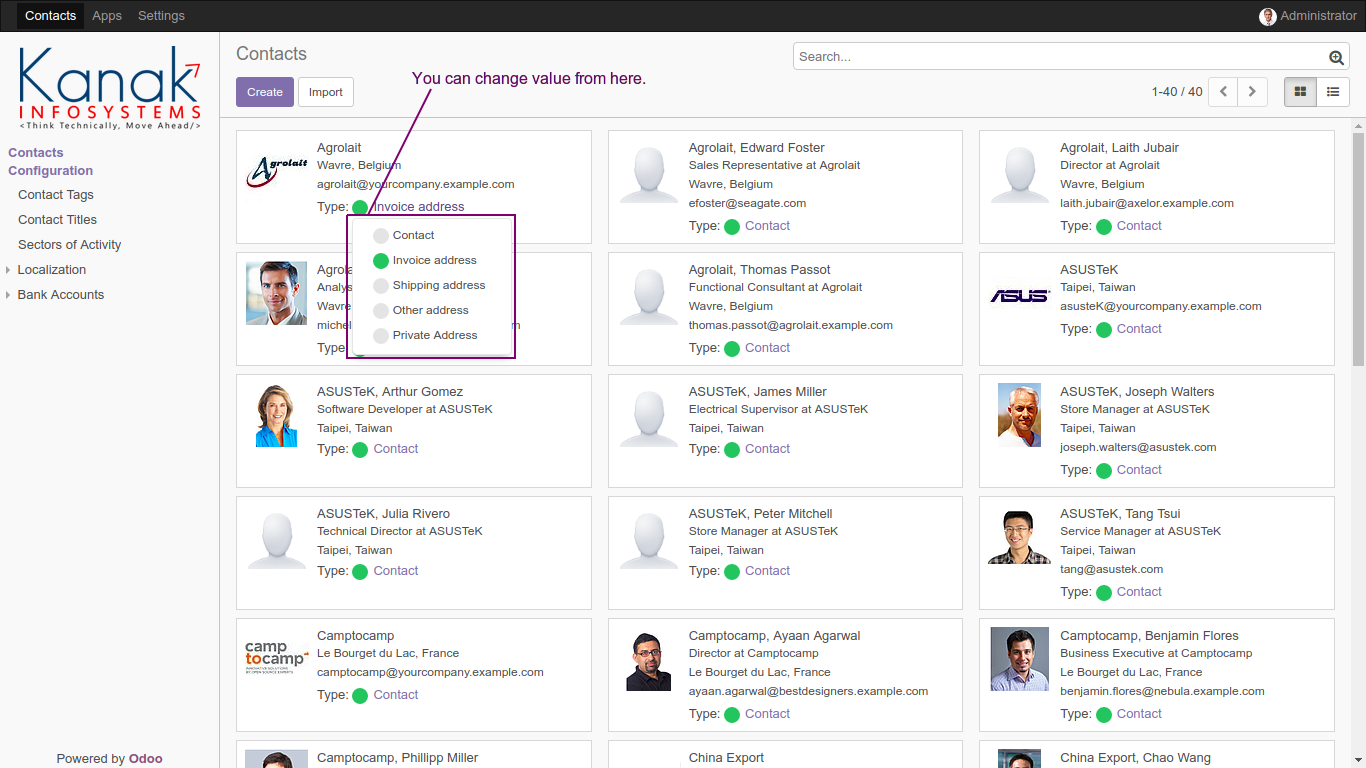Open the Camptocamp, Phillipp Miller card
This screenshot has width=1366, height=768.
tap(414, 754)
